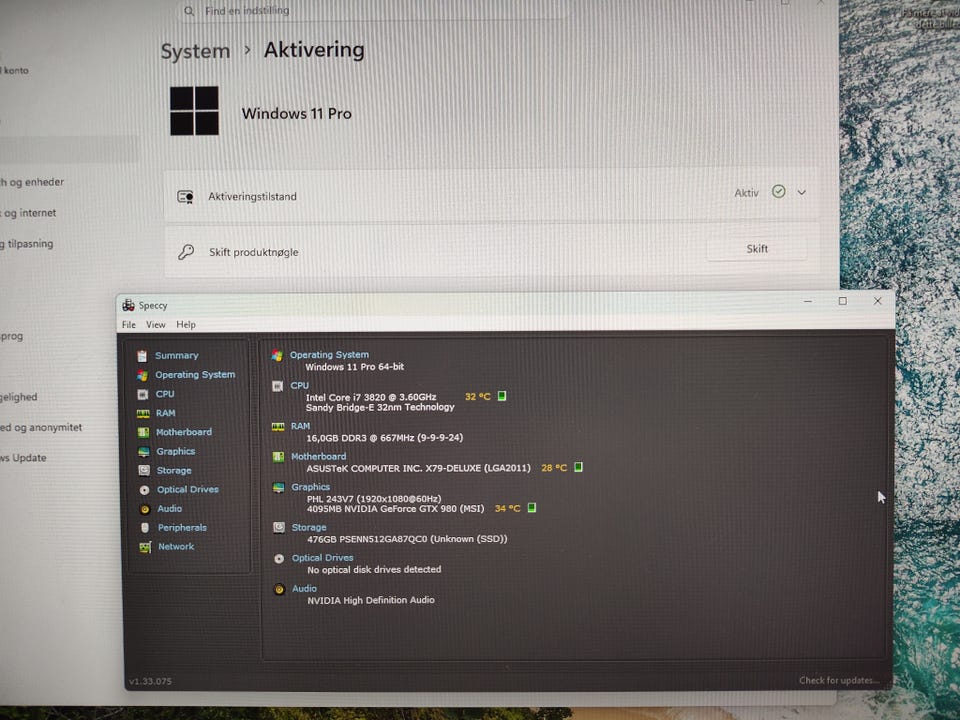Open the View menu in Speccy
This screenshot has height=720, width=960.
[x=156, y=324]
